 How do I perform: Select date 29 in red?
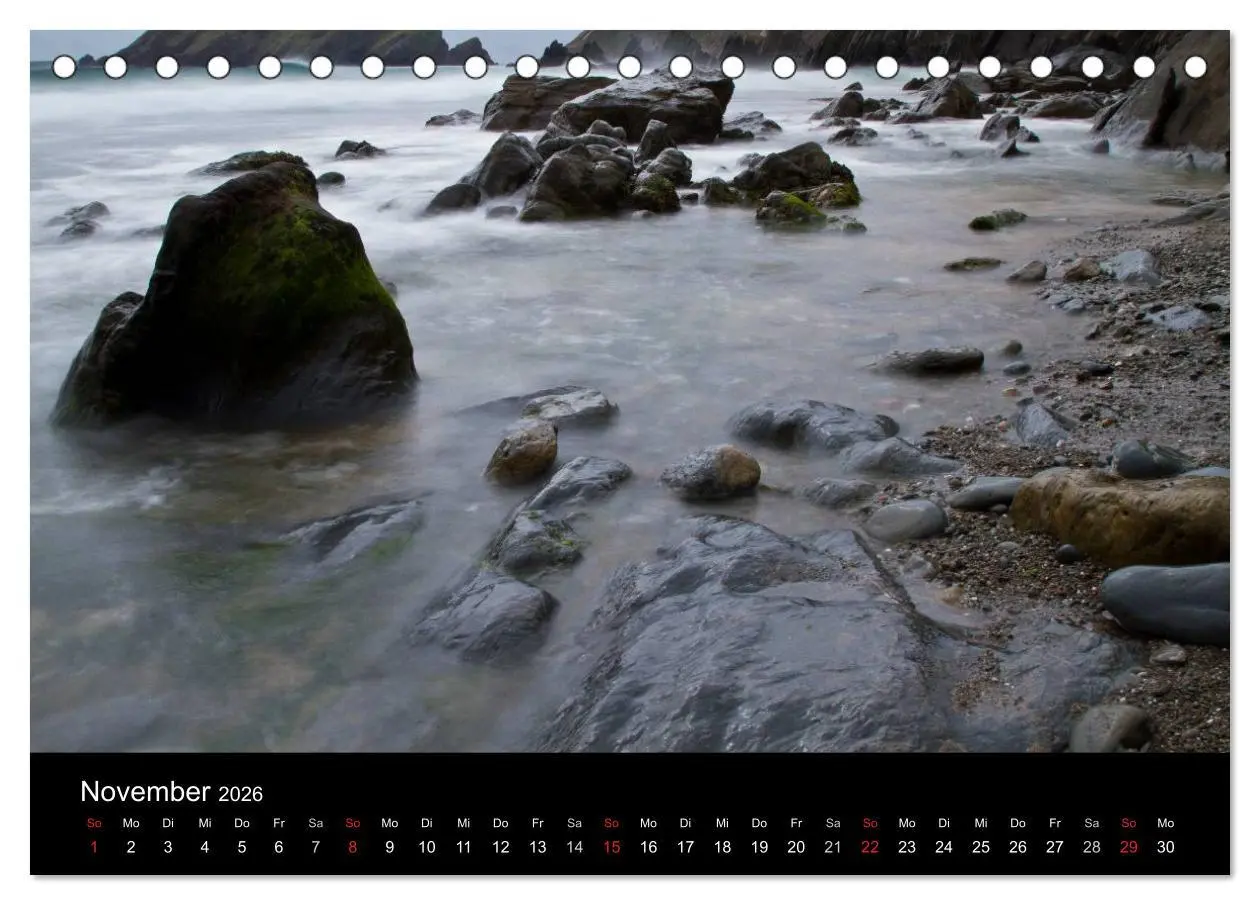[x=1128, y=847]
